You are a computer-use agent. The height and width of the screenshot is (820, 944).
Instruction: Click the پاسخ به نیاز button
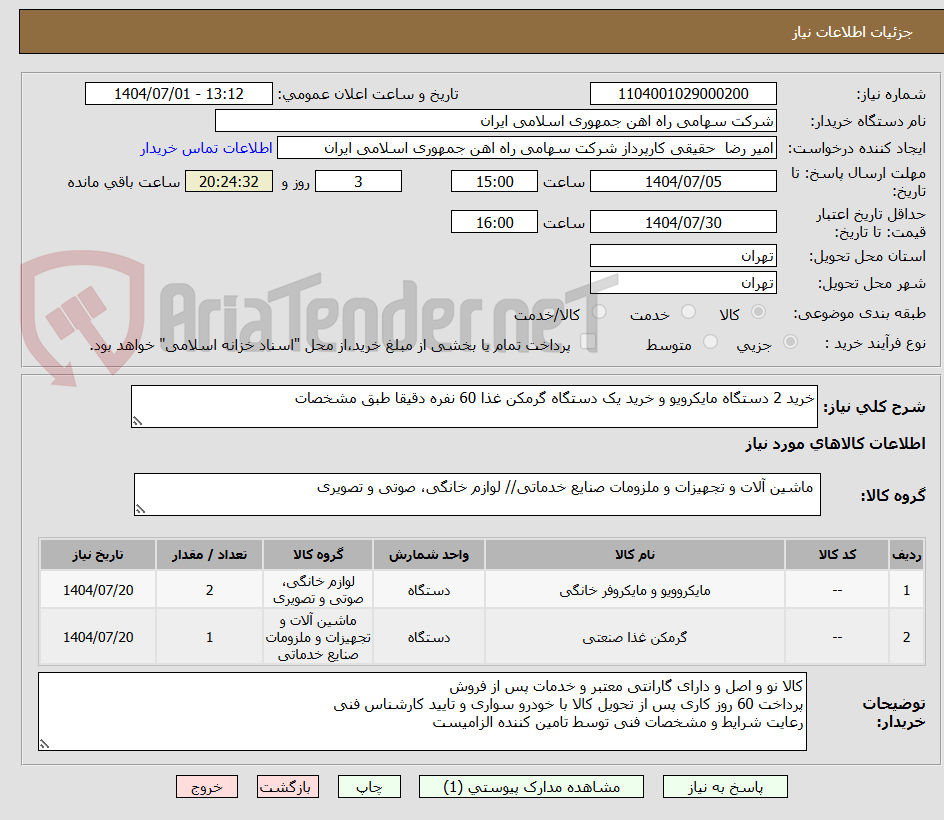(x=725, y=786)
